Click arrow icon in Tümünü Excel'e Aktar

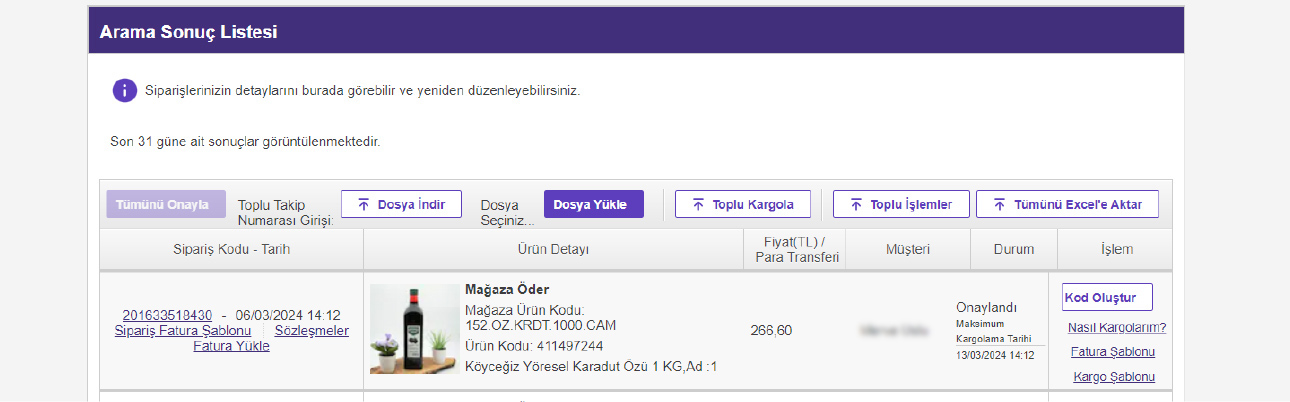coord(999,204)
